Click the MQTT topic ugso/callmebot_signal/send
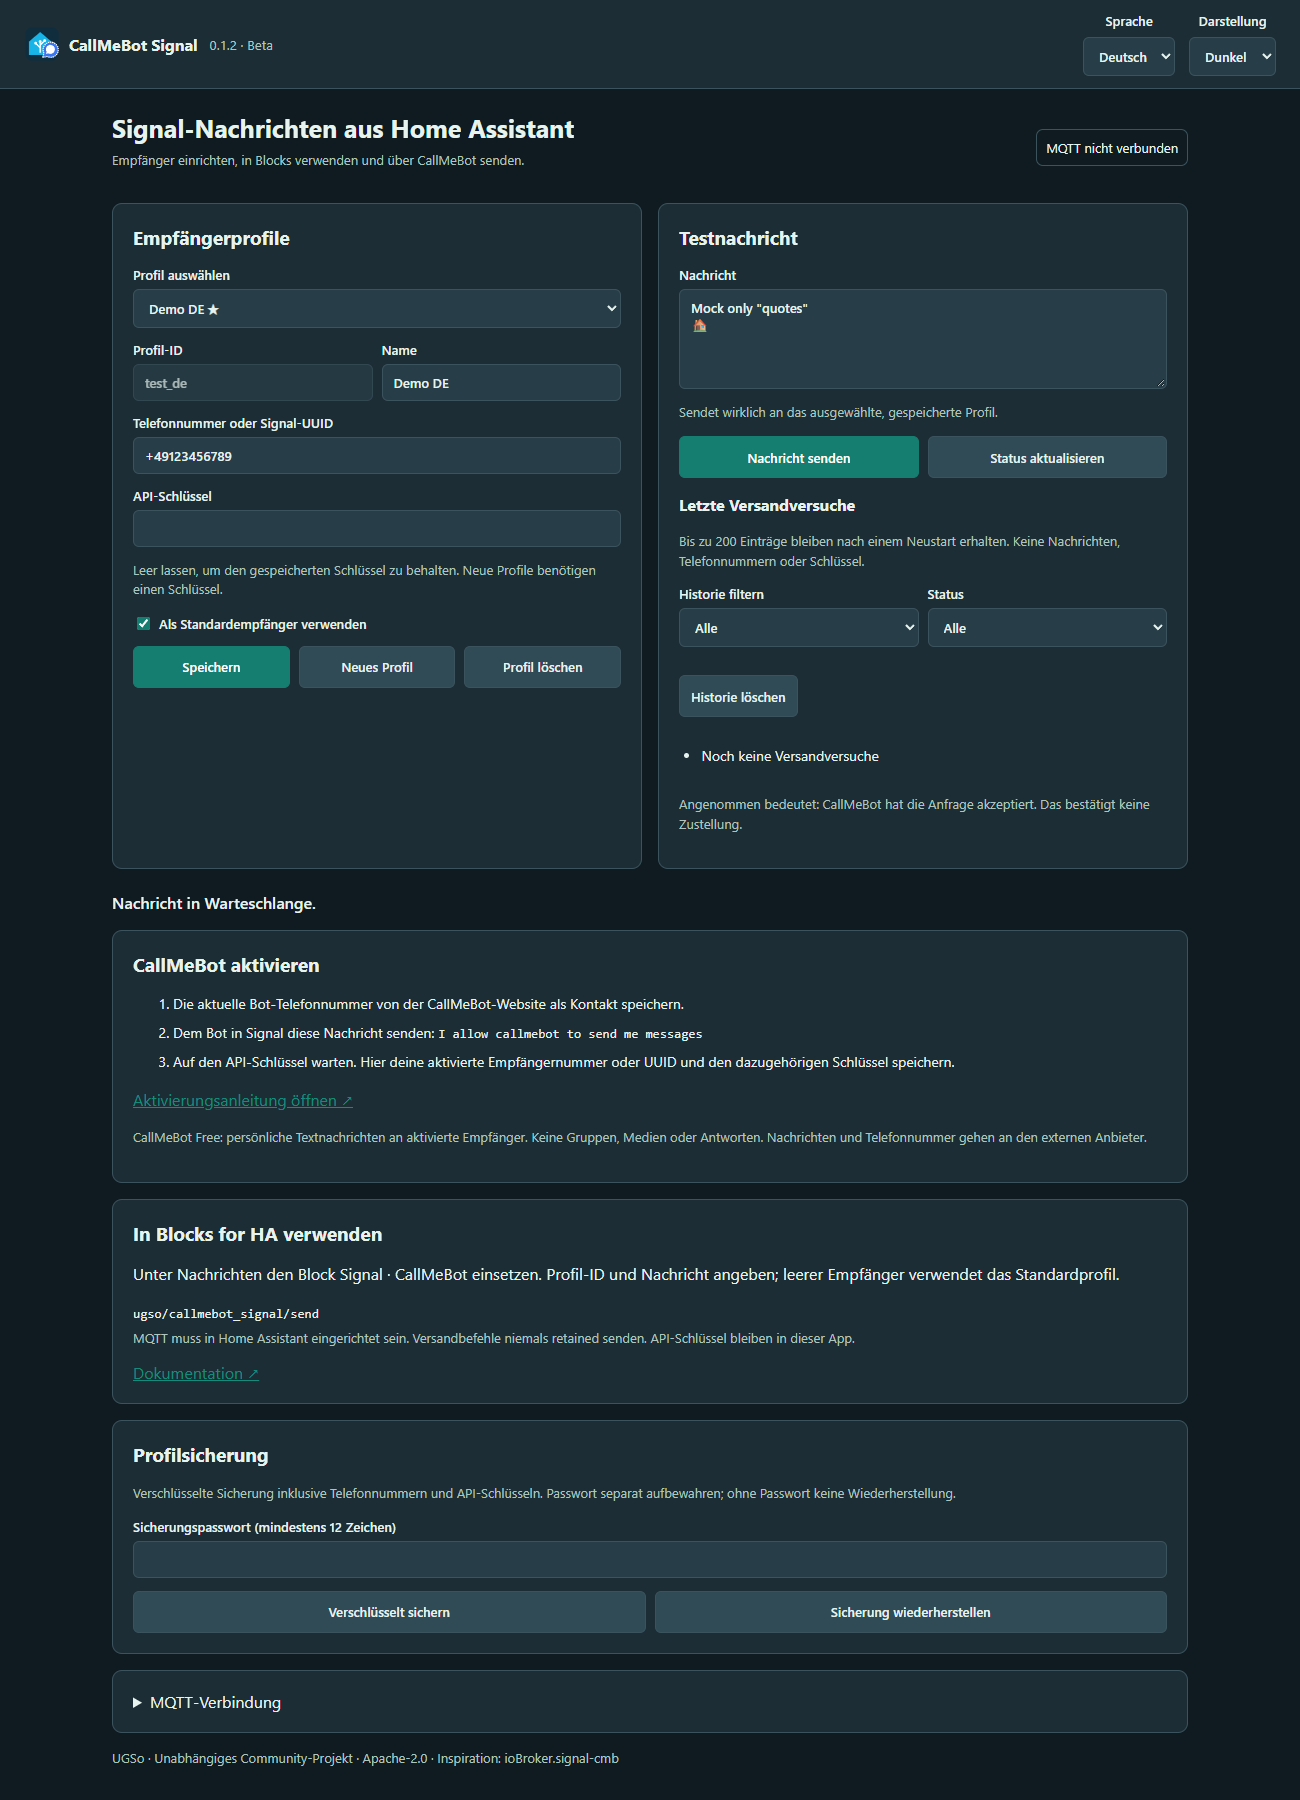 [226, 1314]
